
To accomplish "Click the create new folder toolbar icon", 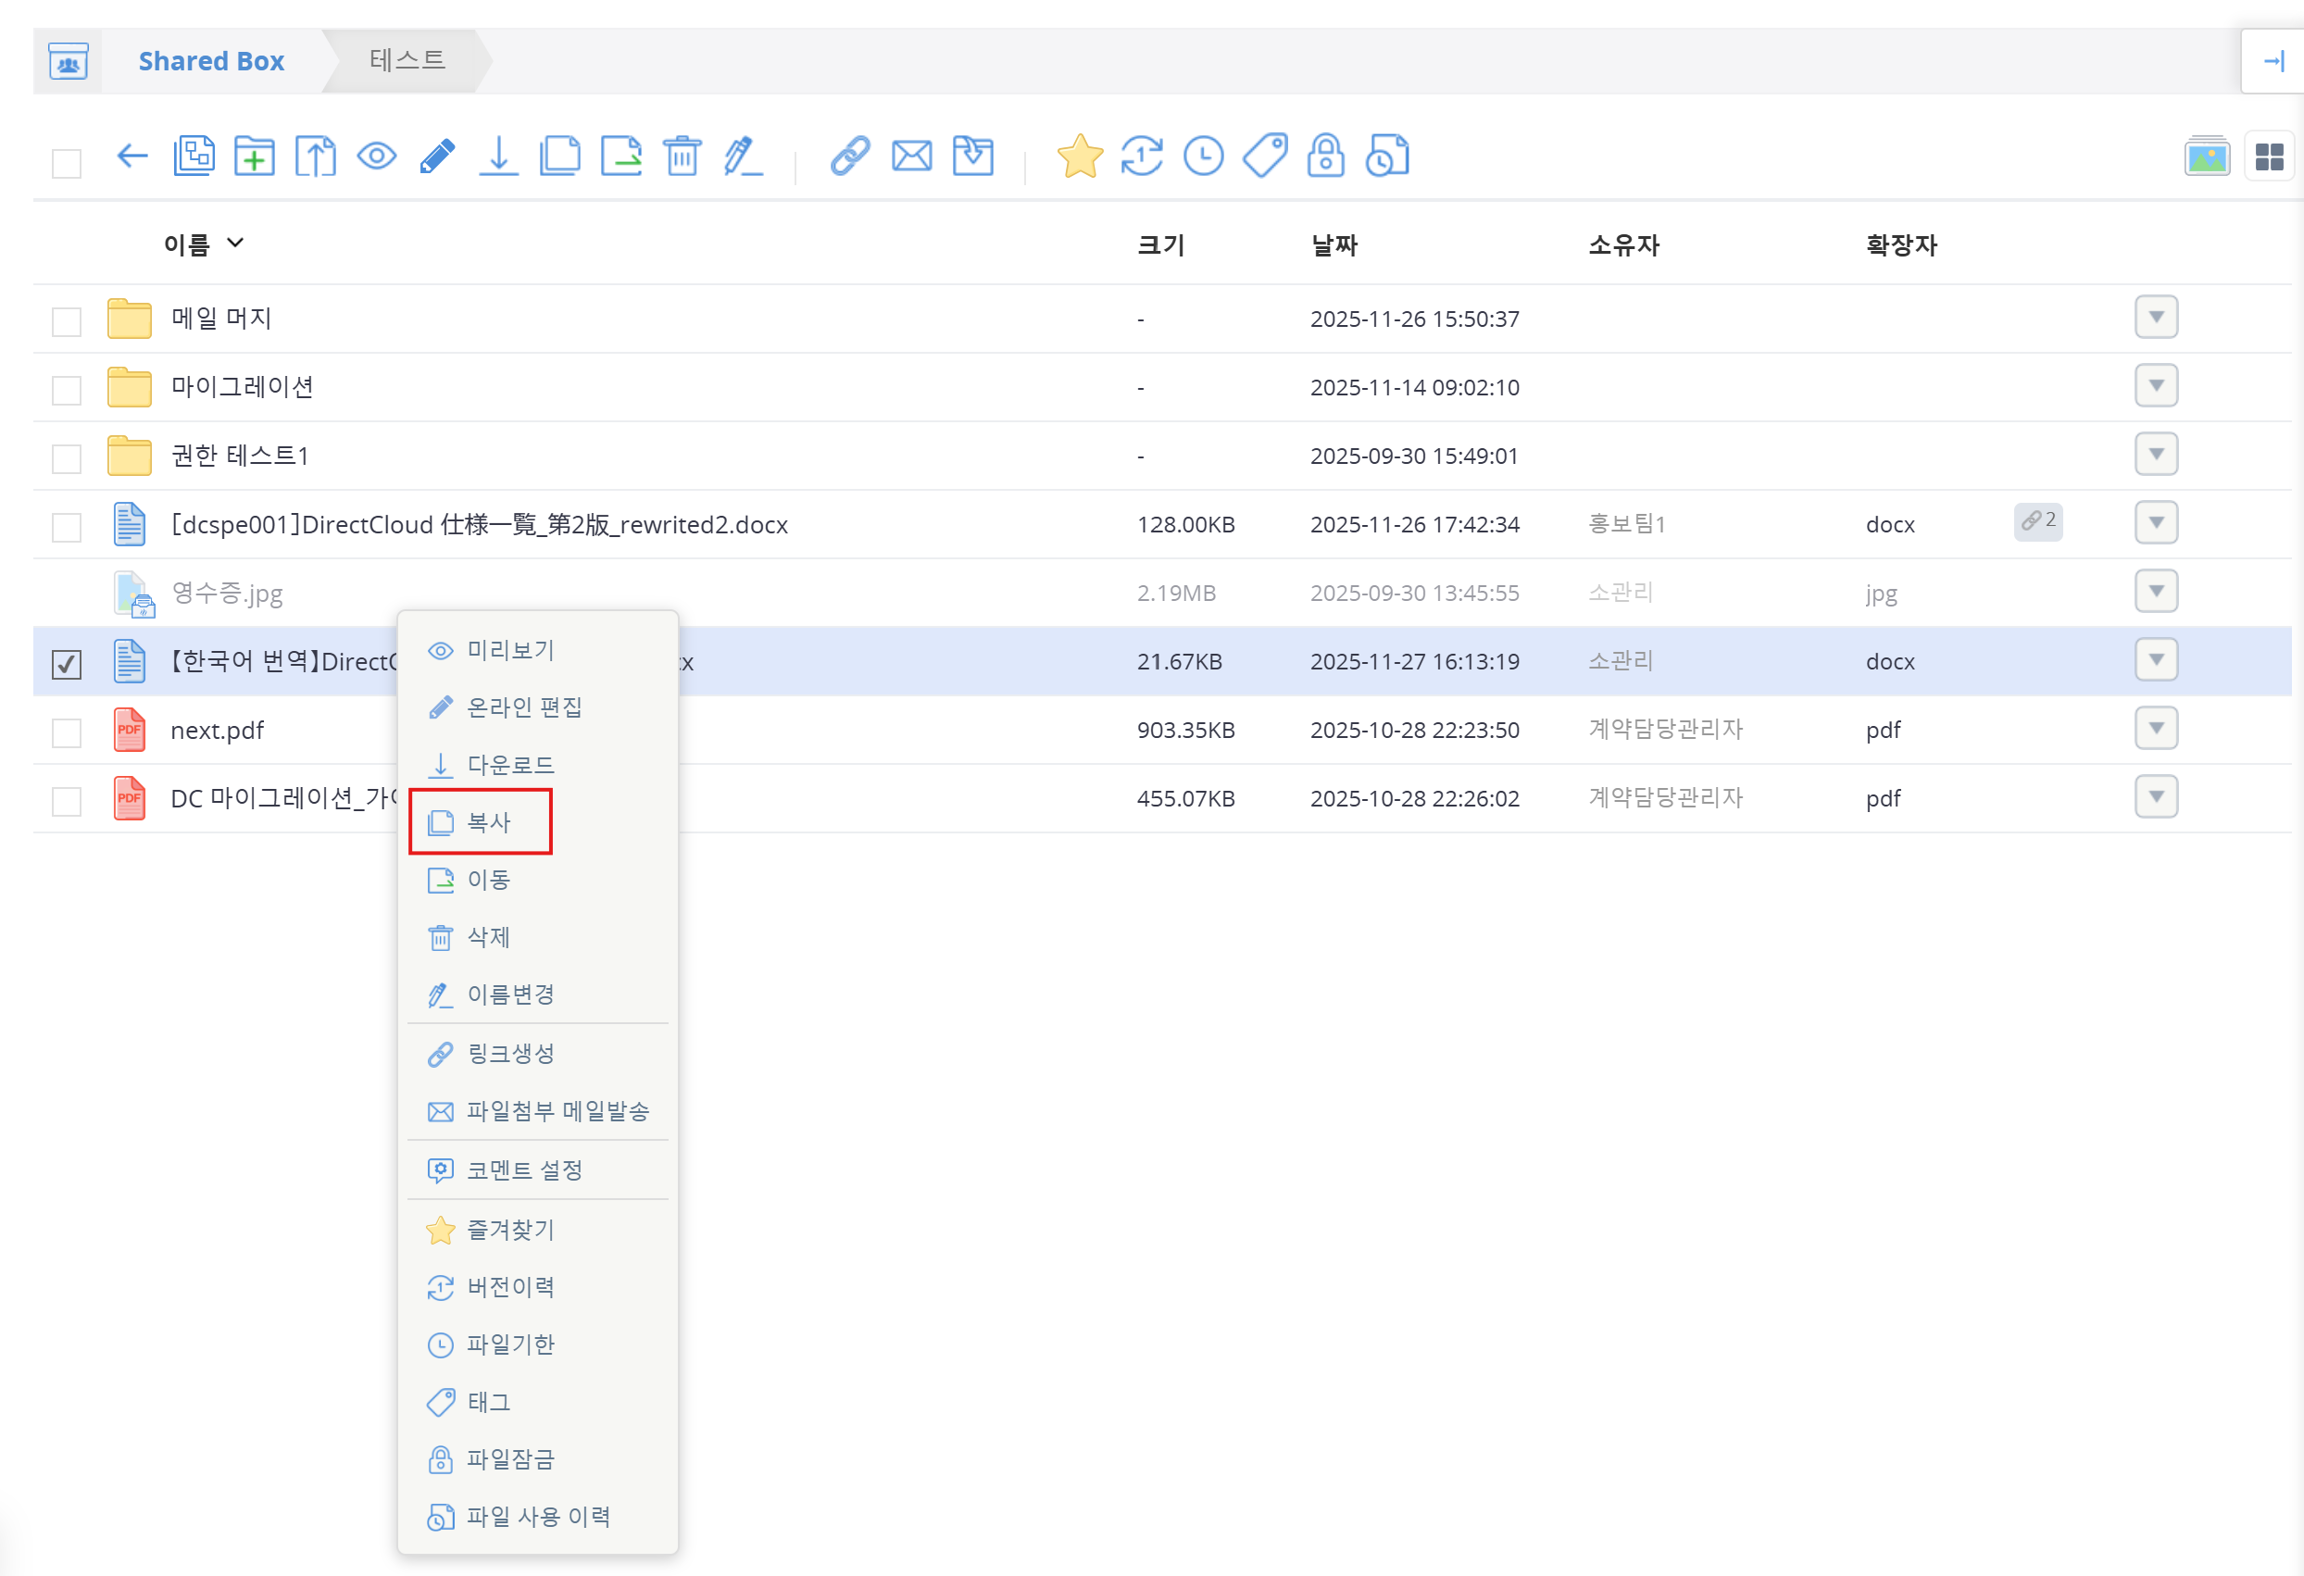I will (x=254, y=156).
